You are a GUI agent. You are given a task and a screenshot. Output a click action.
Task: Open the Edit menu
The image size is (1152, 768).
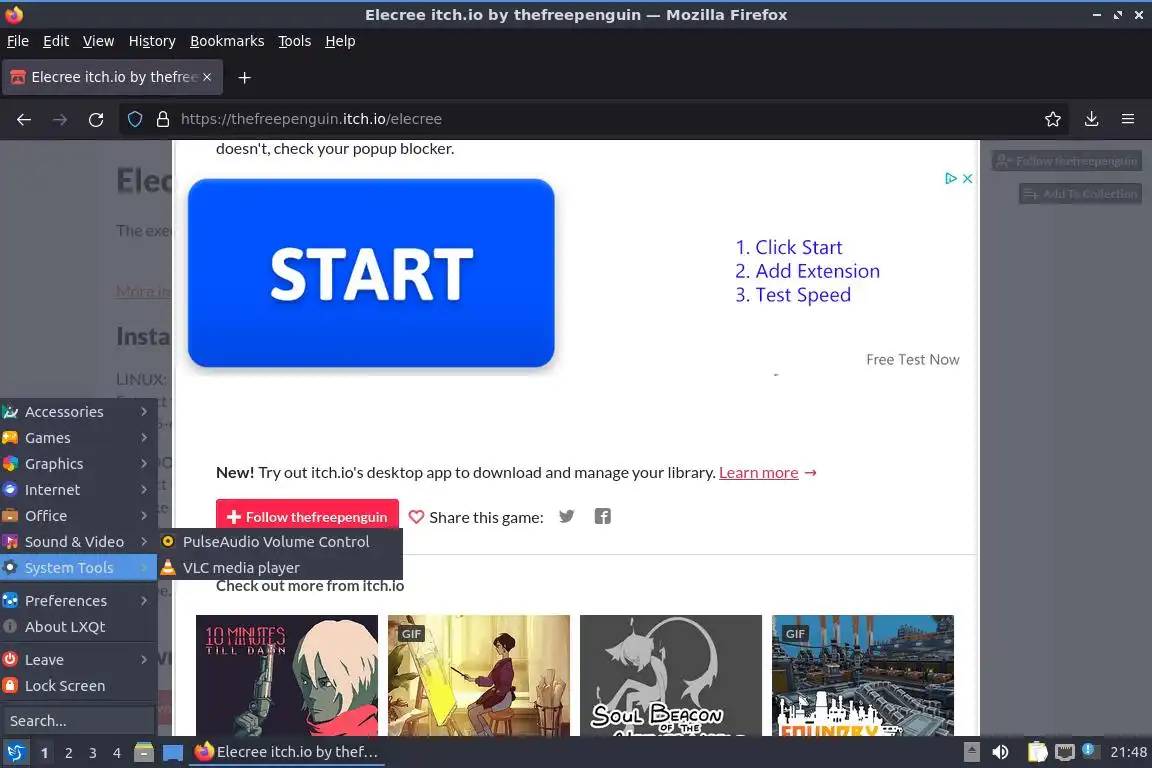(56, 41)
